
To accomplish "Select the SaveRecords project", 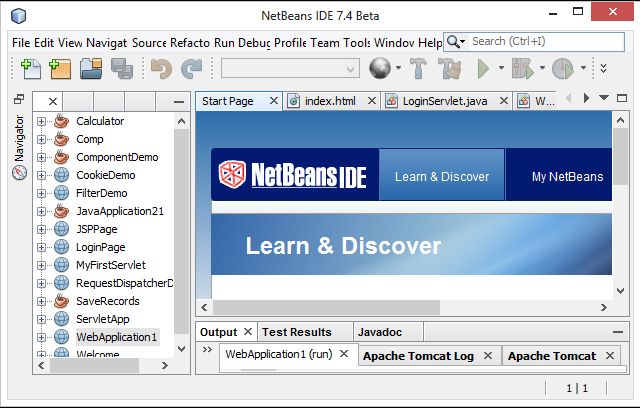I will [x=108, y=301].
